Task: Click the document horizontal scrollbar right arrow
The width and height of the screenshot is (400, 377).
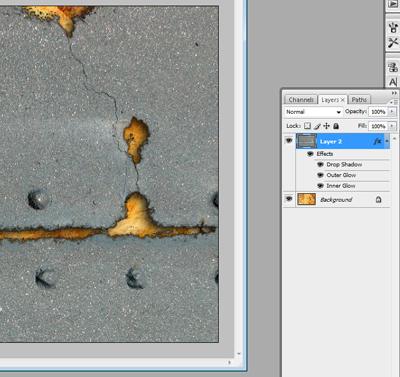Action: (229, 362)
